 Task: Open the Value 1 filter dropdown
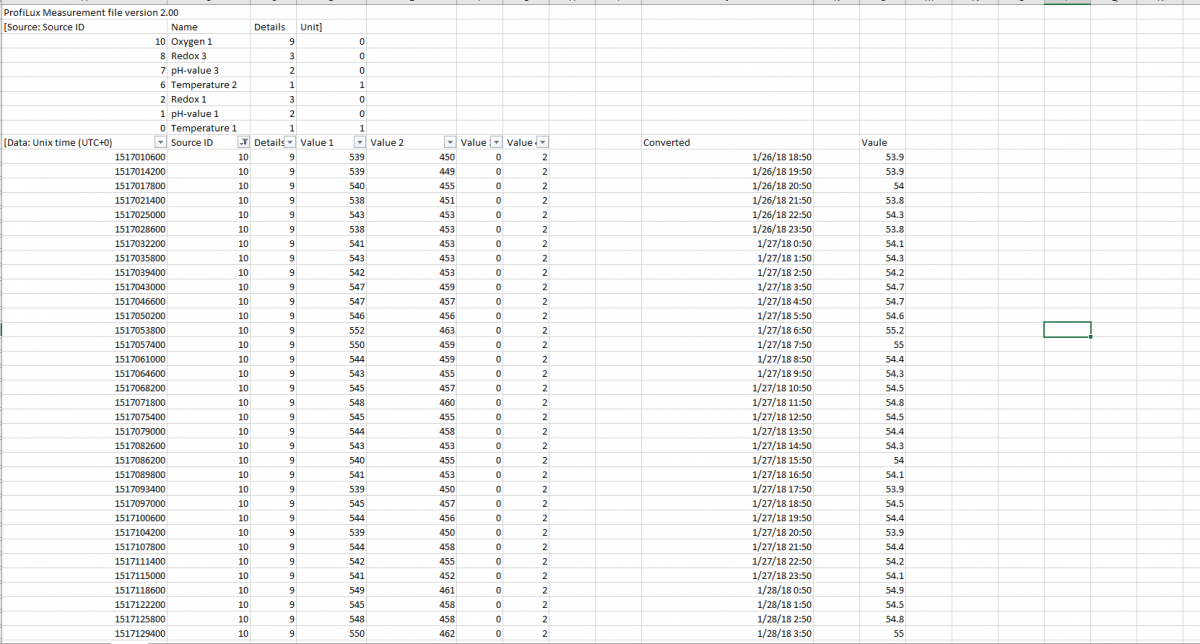pyautogui.click(x=359, y=143)
